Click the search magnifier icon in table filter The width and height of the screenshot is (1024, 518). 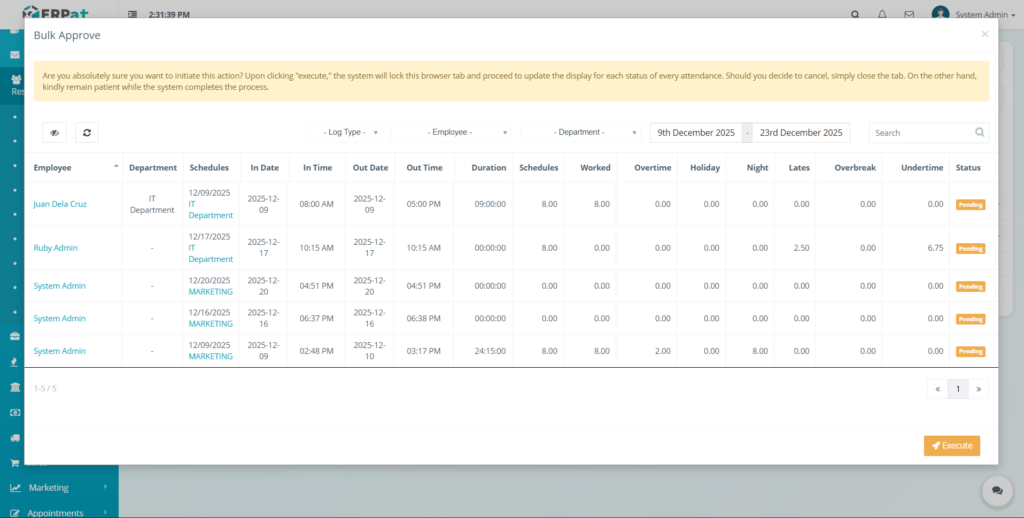pos(979,132)
